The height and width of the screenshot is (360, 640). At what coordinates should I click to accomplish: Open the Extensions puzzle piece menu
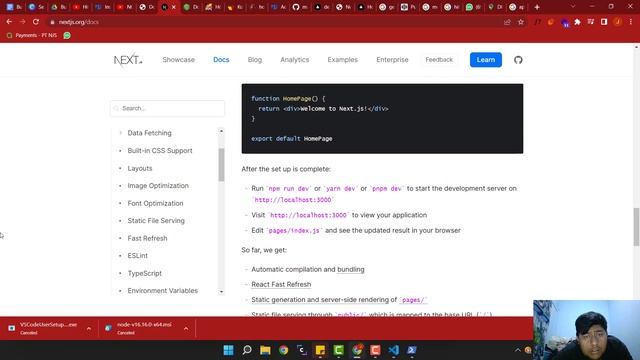click(577, 22)
